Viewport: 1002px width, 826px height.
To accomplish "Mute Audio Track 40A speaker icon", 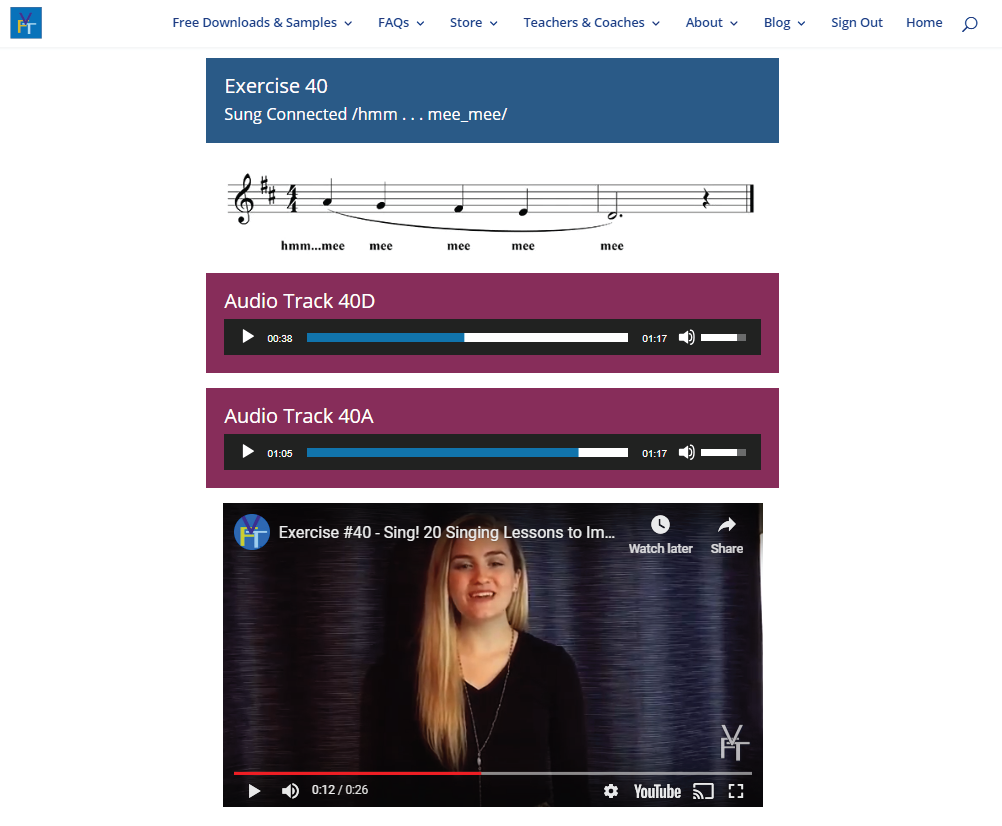I will tap(686, 452).
